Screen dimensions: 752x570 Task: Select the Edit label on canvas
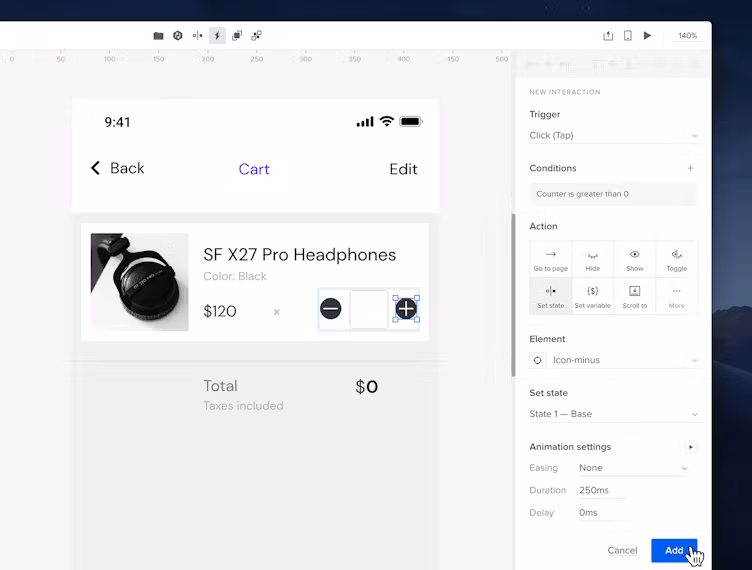(x=403, y=169)
